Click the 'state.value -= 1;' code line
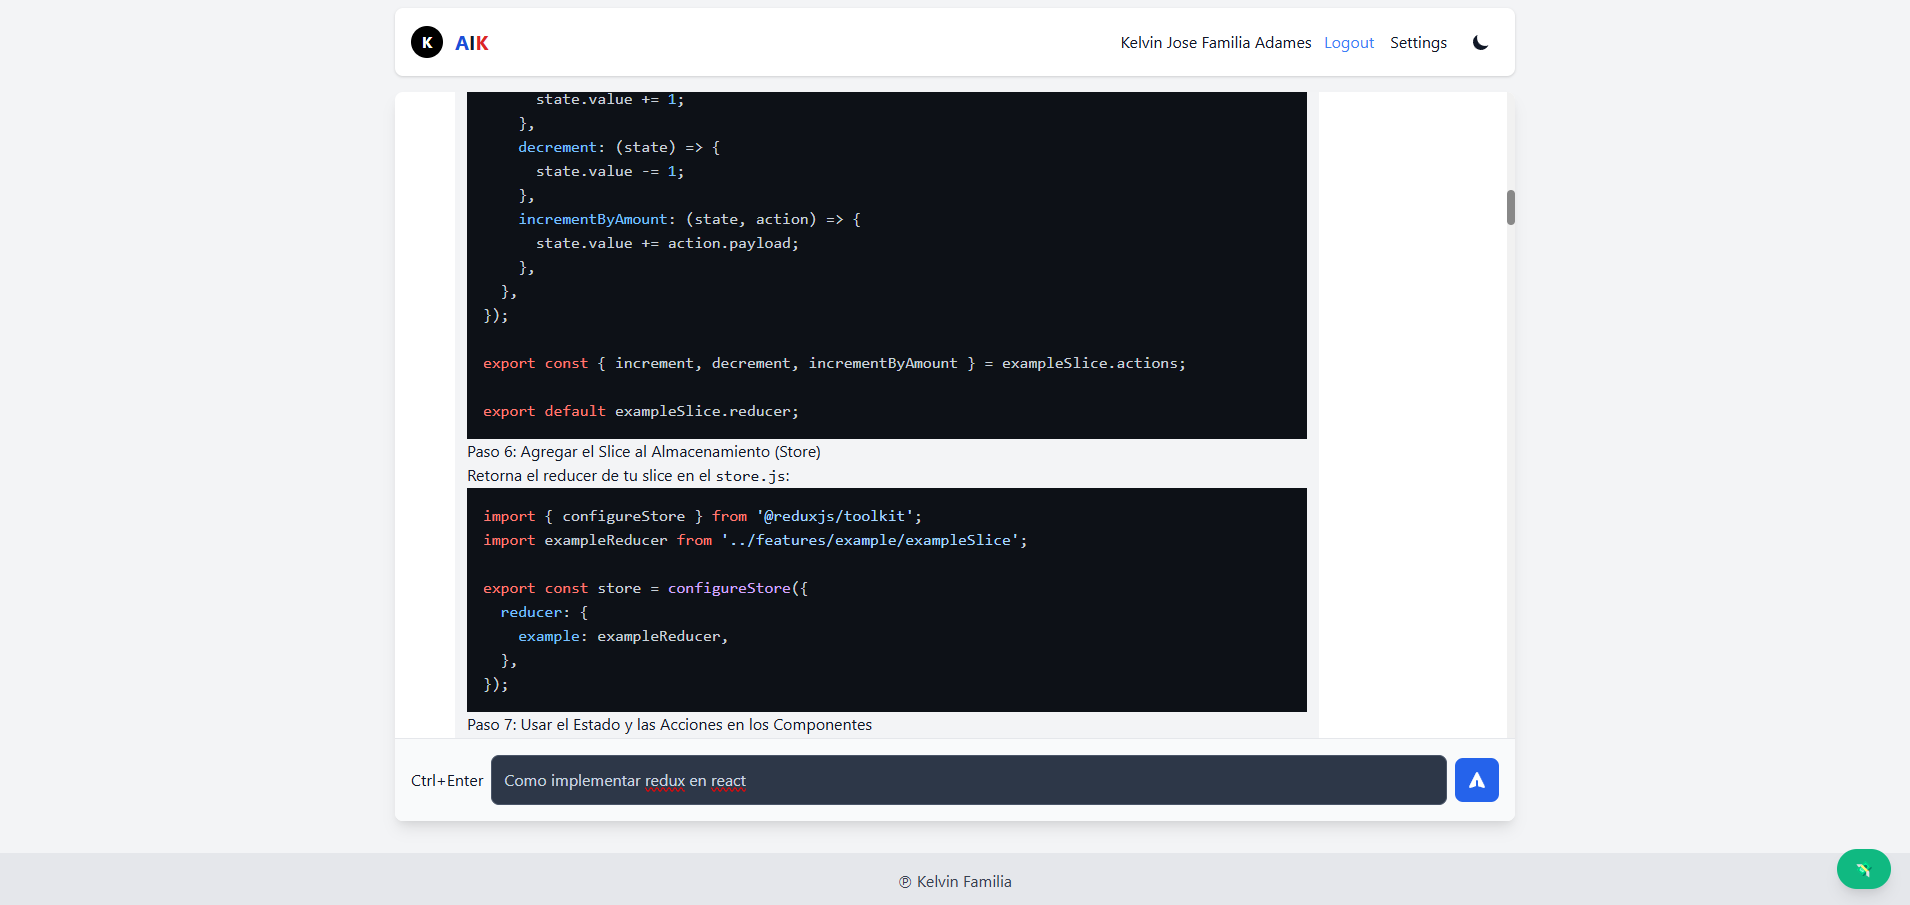 pos(610,171)
